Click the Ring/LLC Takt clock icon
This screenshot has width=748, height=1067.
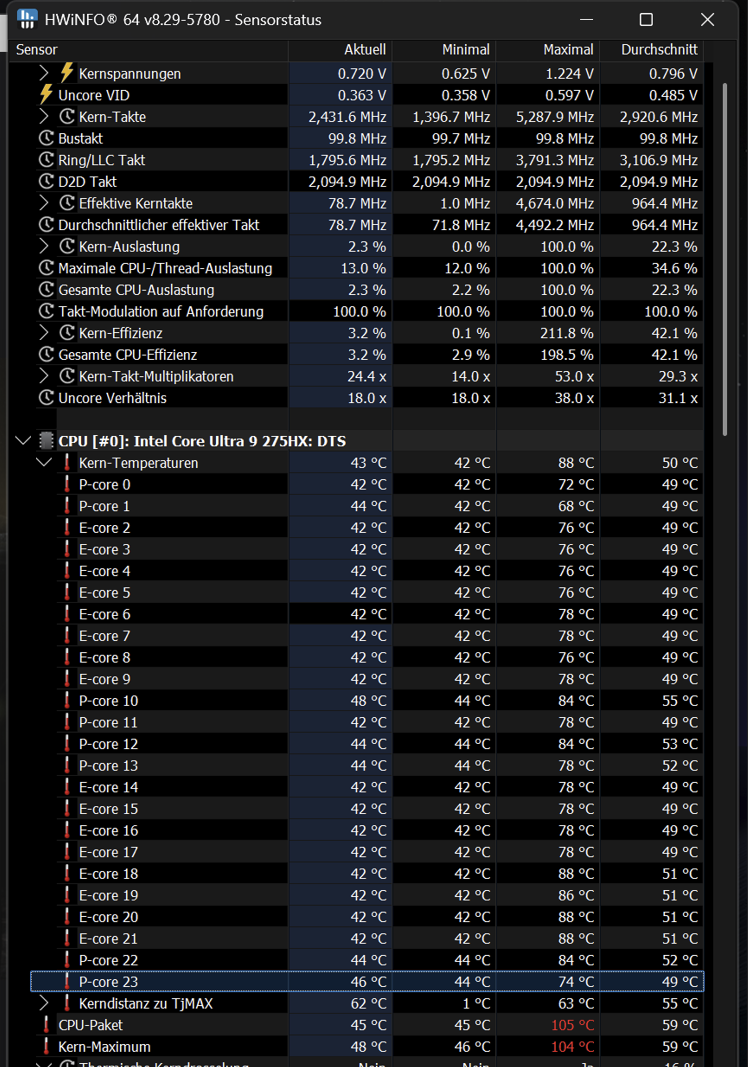point(46,160)
